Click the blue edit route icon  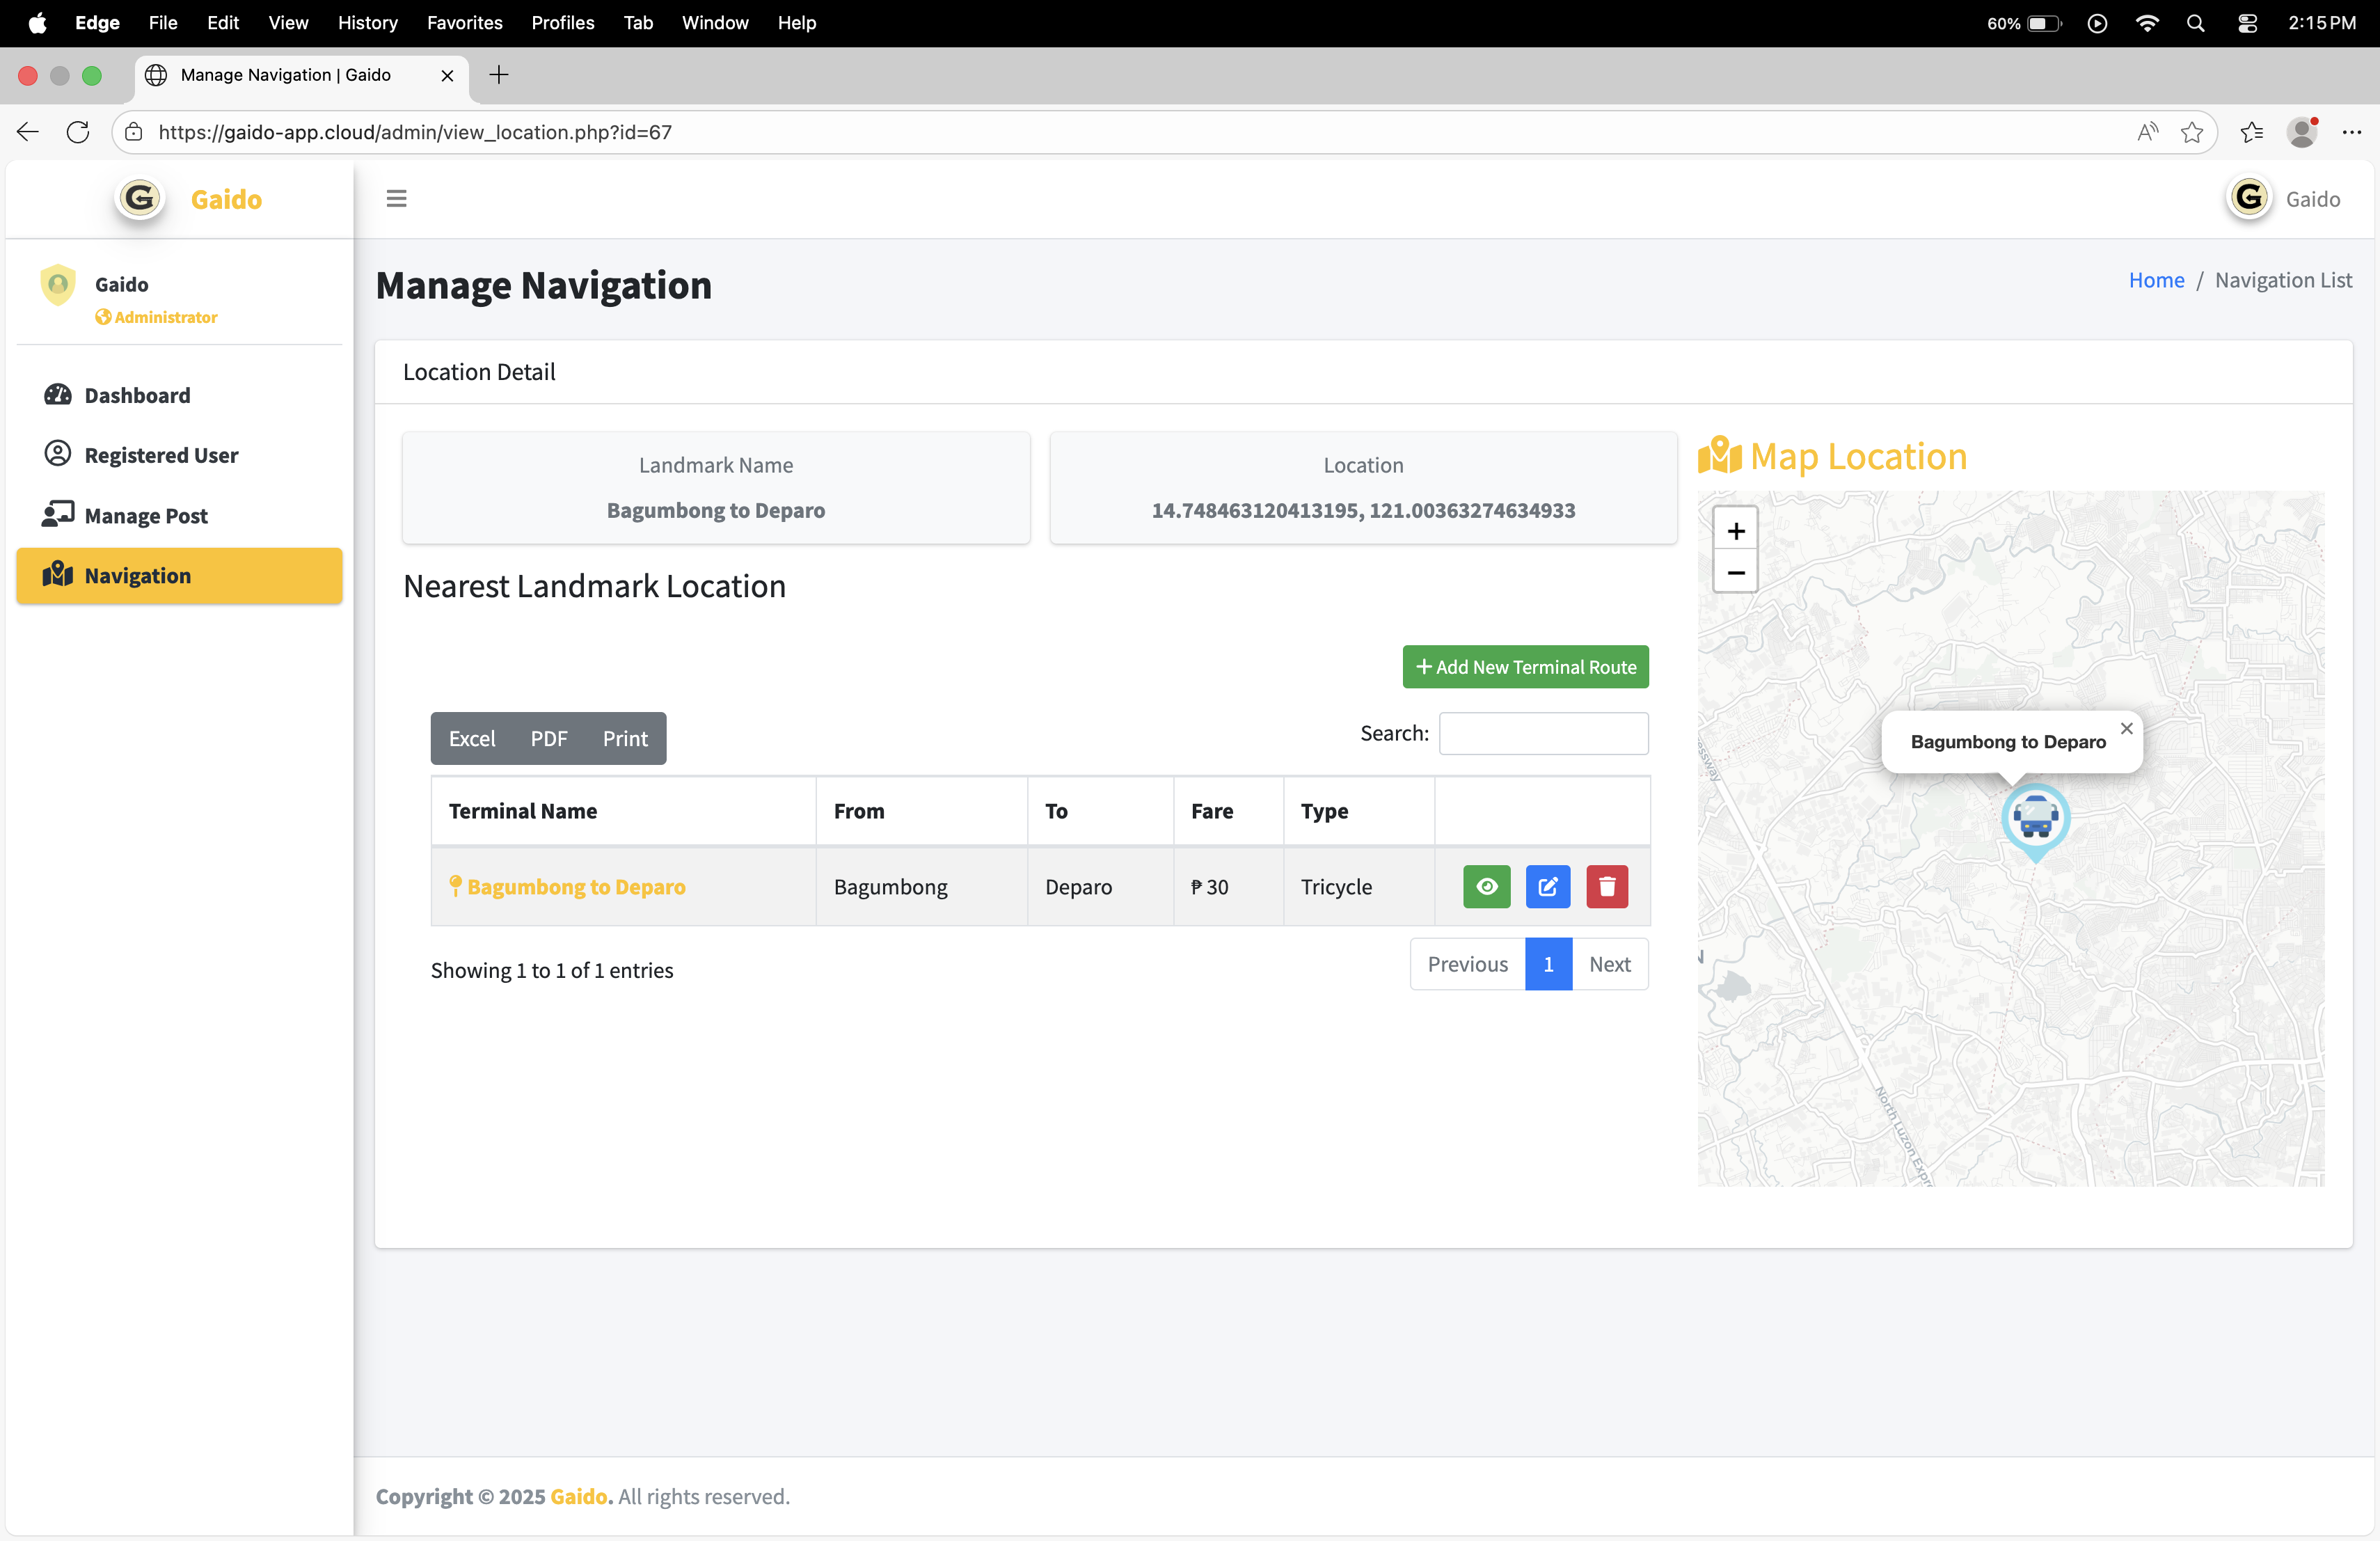click(x=1547, y=886)
